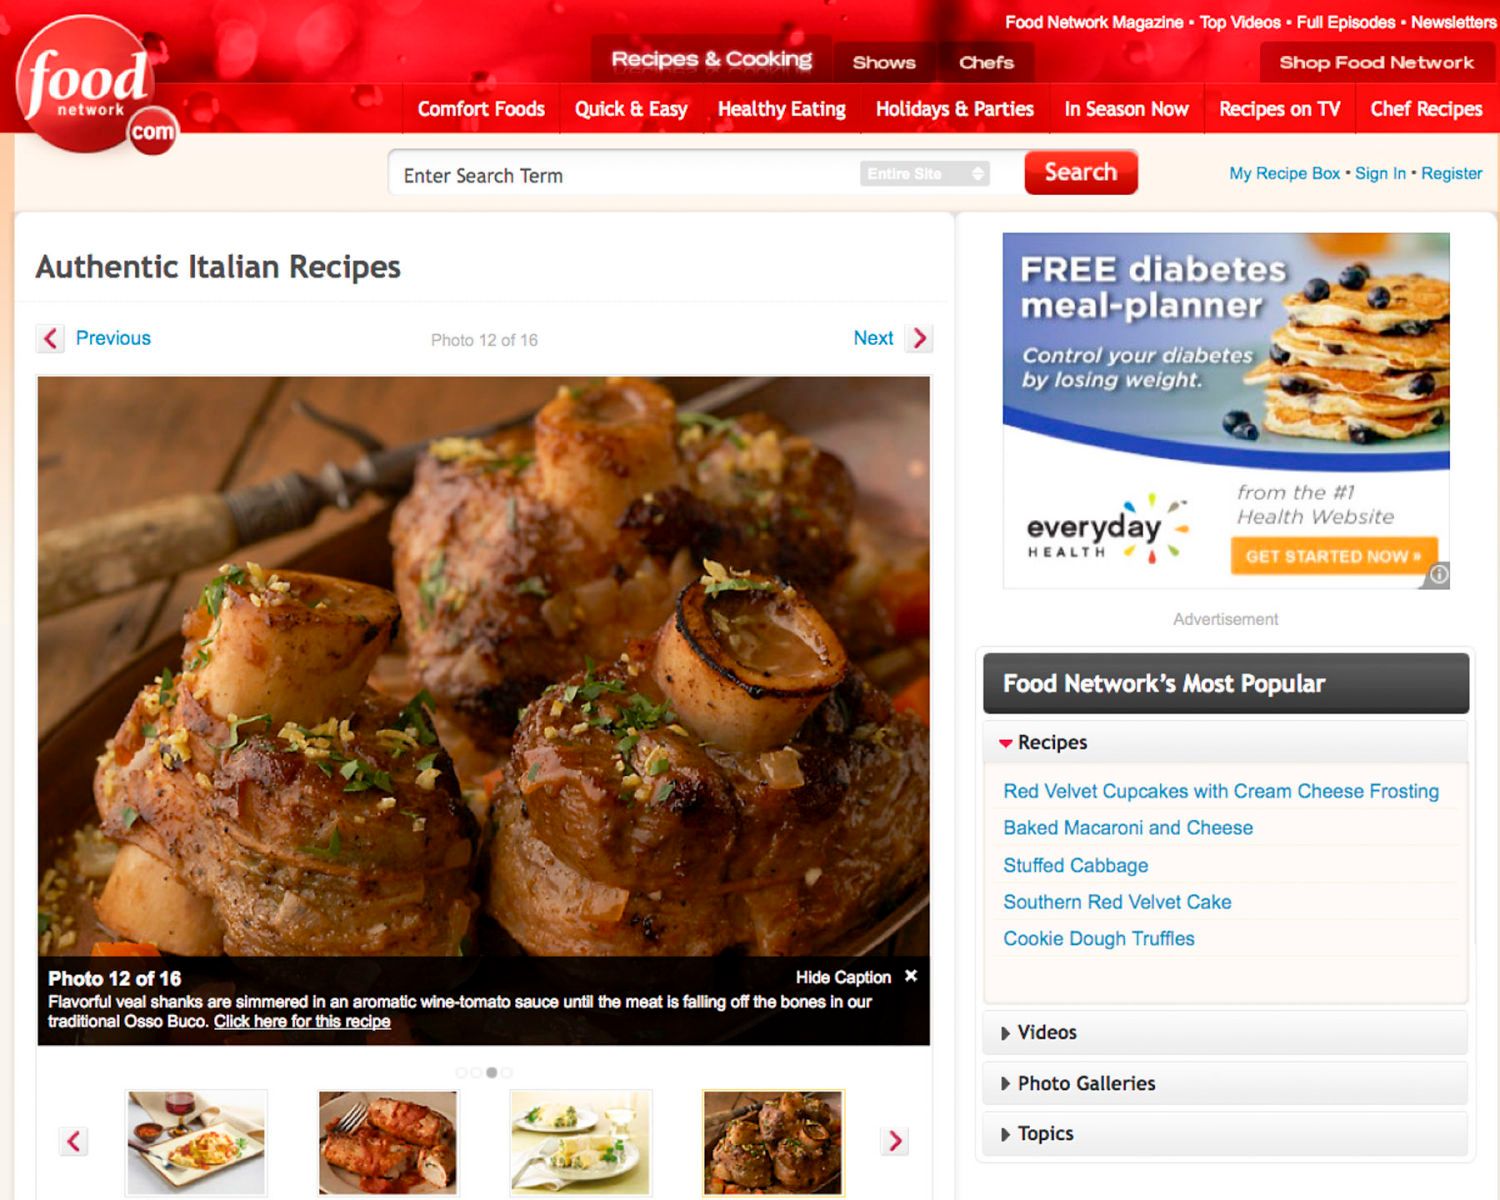Open Baked Macaroni and Cheese recipe link

pos(1128,827)
